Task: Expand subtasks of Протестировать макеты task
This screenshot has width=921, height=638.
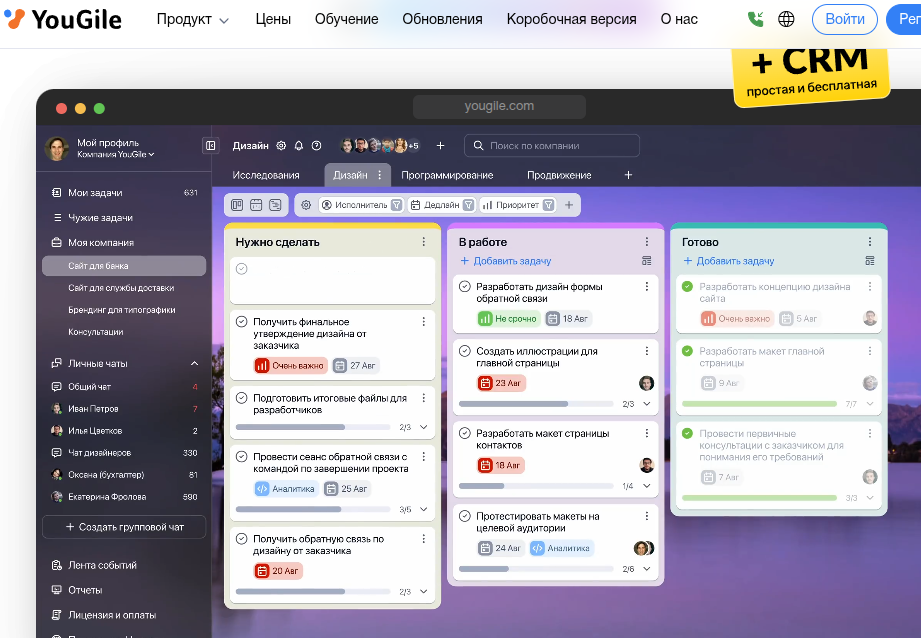Action: click(647, 569)
